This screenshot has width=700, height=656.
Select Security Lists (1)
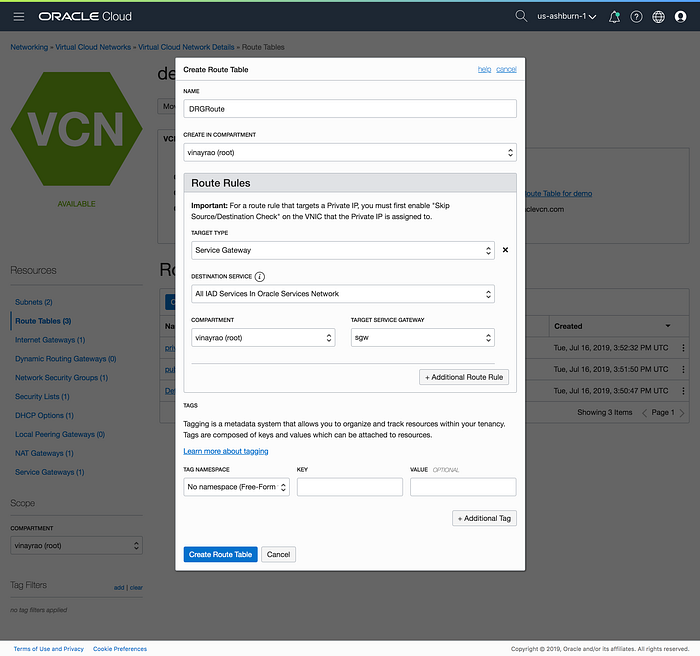(42, 397)
